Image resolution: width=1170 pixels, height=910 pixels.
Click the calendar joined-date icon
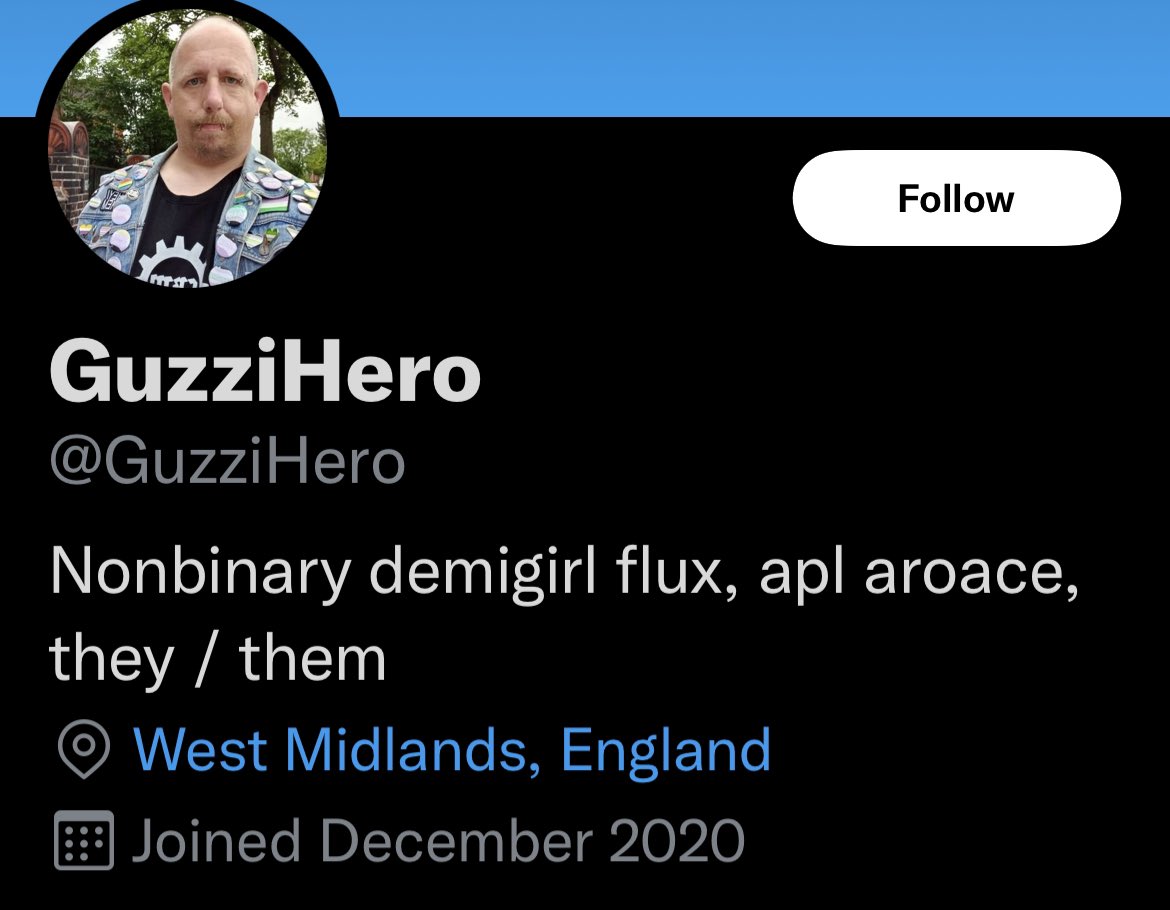pos(84,840)
